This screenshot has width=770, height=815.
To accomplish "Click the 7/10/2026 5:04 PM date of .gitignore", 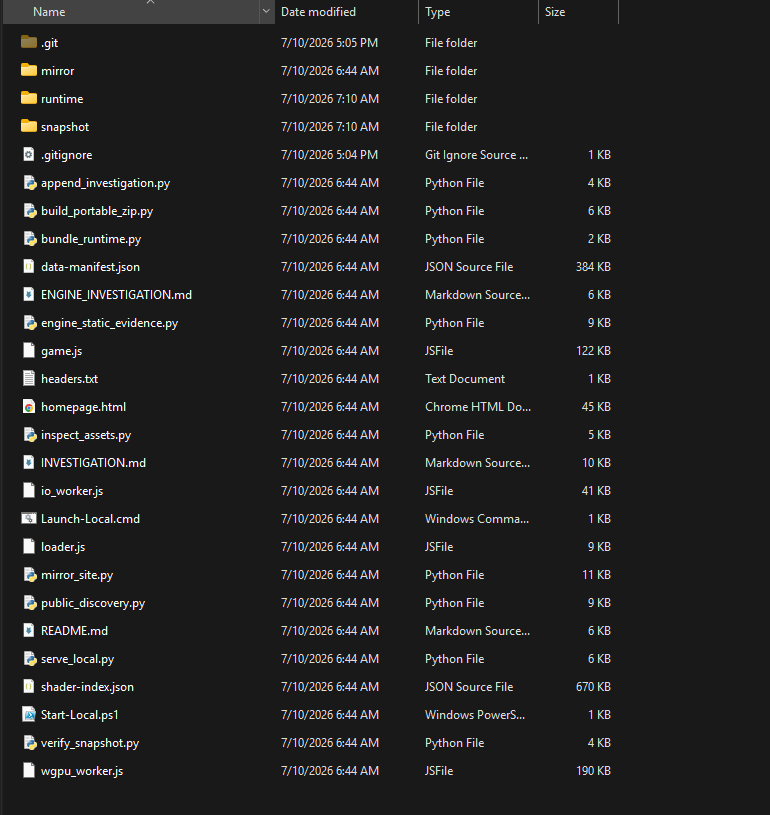I will click(330, 155).
